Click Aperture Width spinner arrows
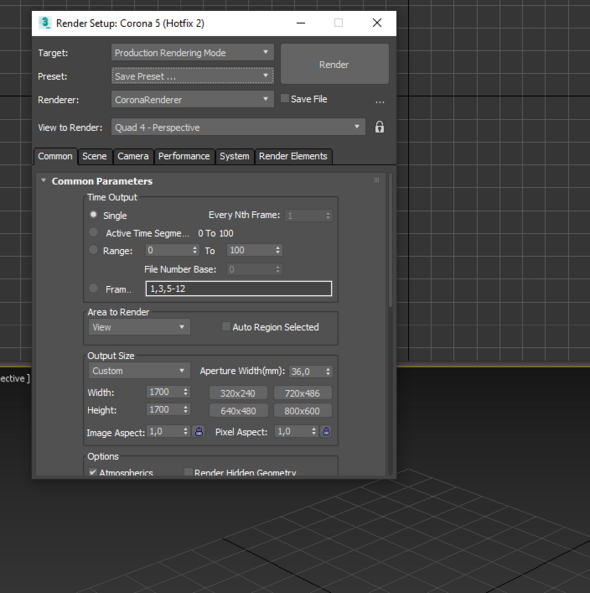Viewport: 590px width, 593px height. (328, 371)
